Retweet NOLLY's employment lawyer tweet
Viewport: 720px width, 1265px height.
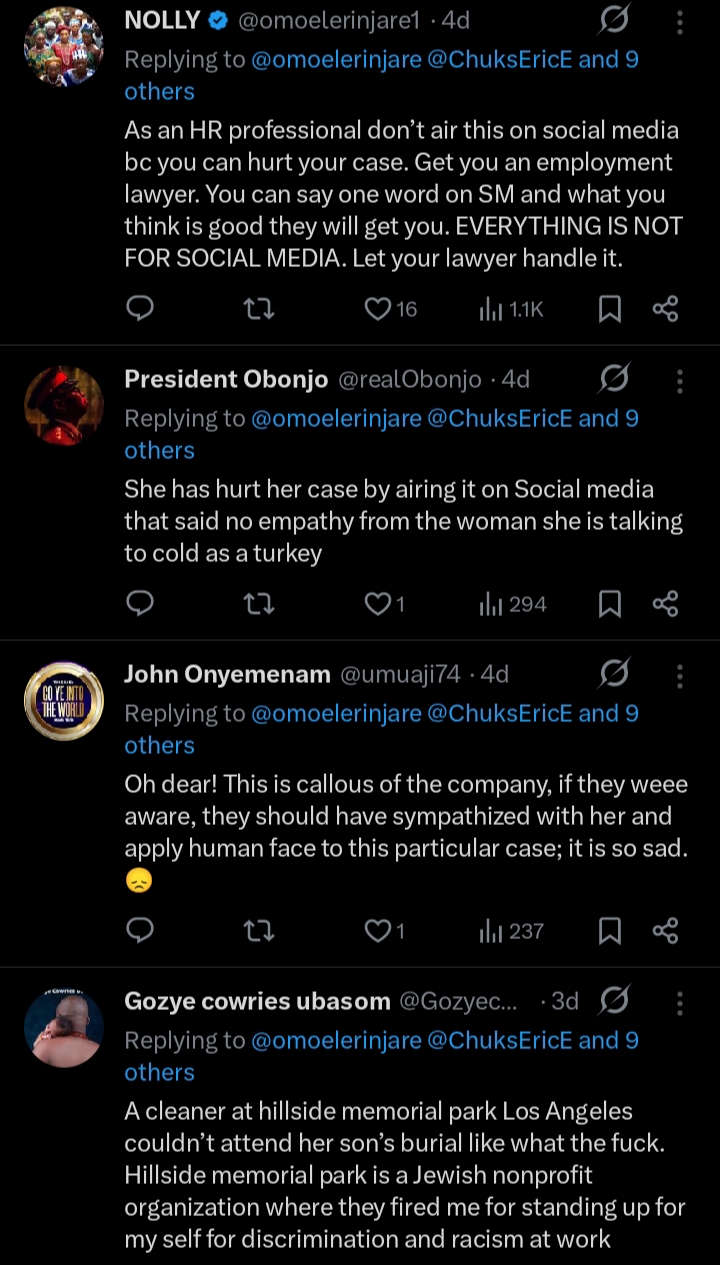pyautogui.click(x=259, y=310)
